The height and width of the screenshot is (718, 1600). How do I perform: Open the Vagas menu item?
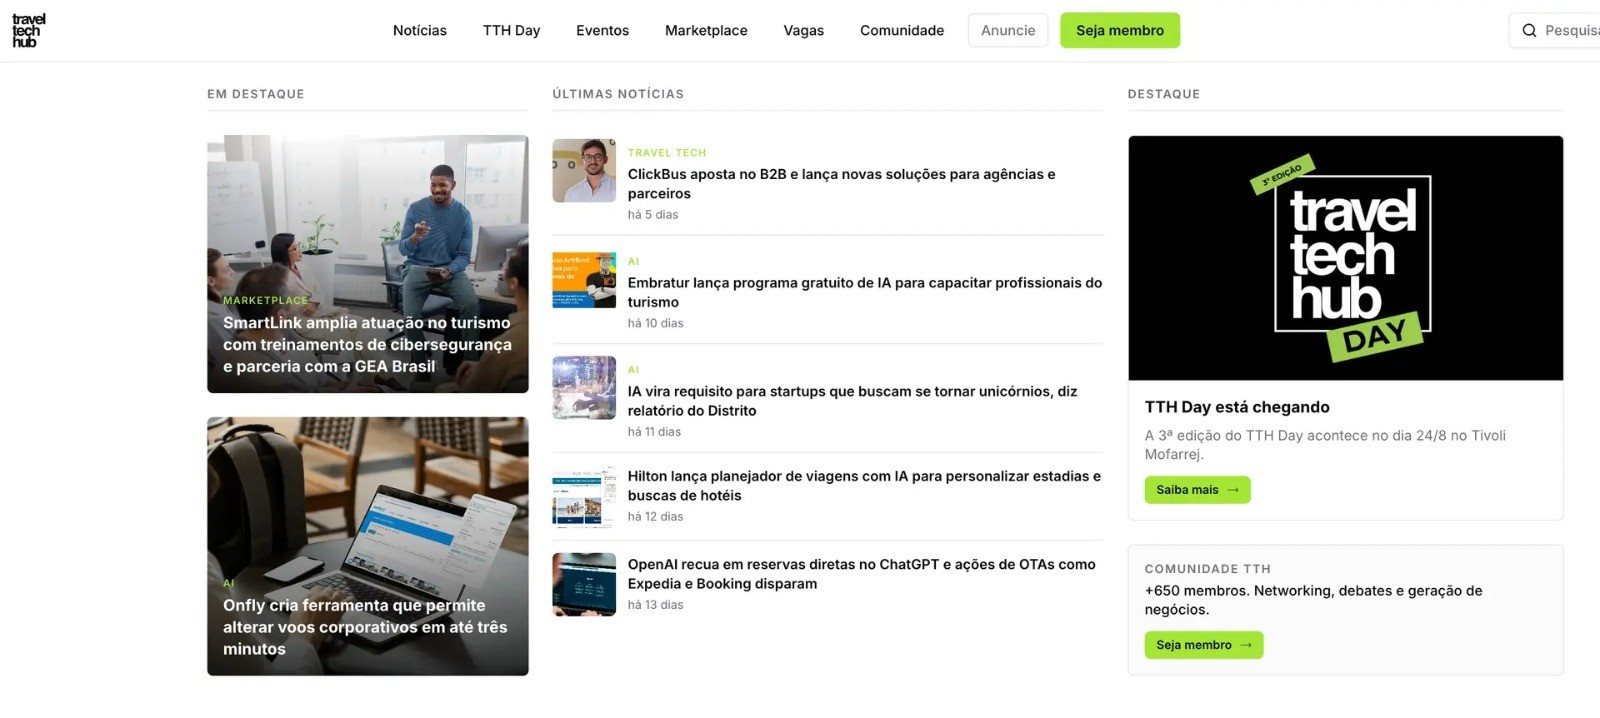tap(804, 31)
